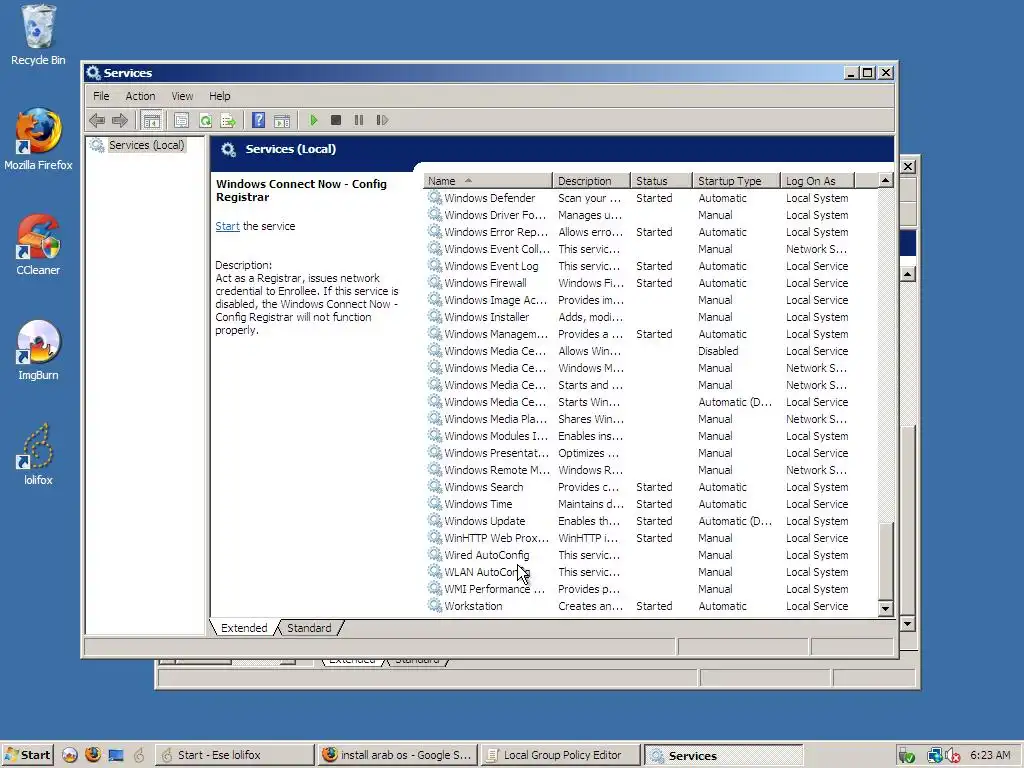This screenshot has width=1024, height=768.
Task: Select WLAN AutoConfig service row
Action: coord(650,571)
